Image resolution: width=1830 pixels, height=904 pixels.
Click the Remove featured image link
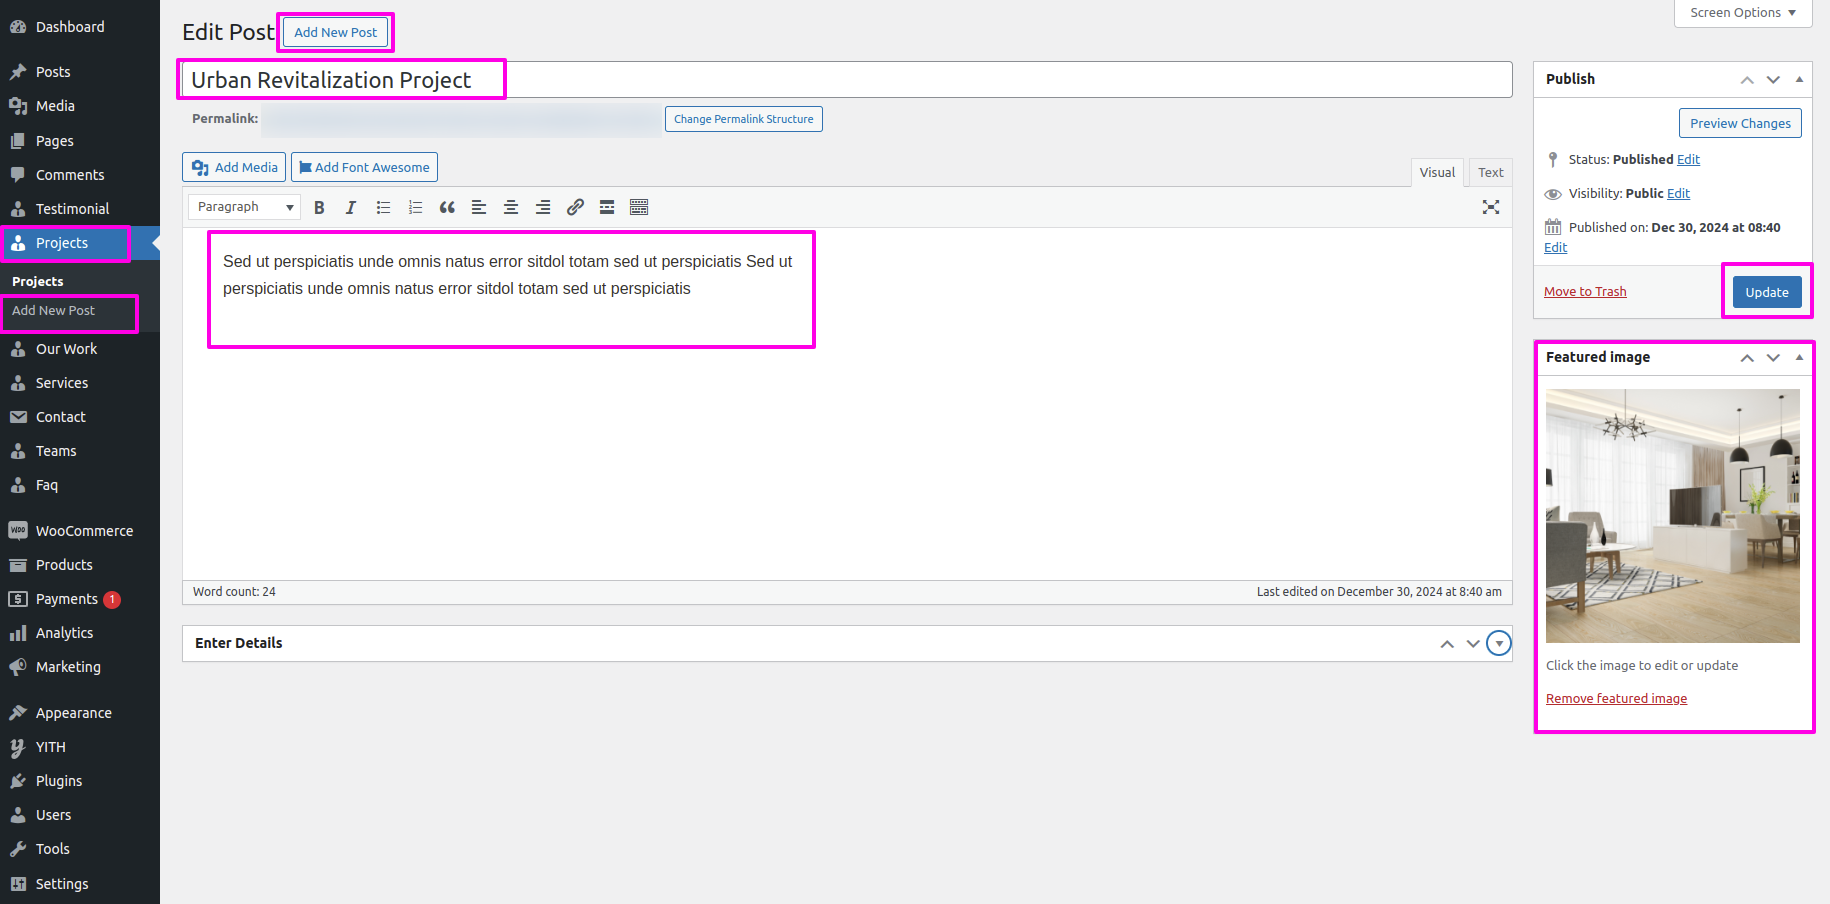pos(1616,699)
